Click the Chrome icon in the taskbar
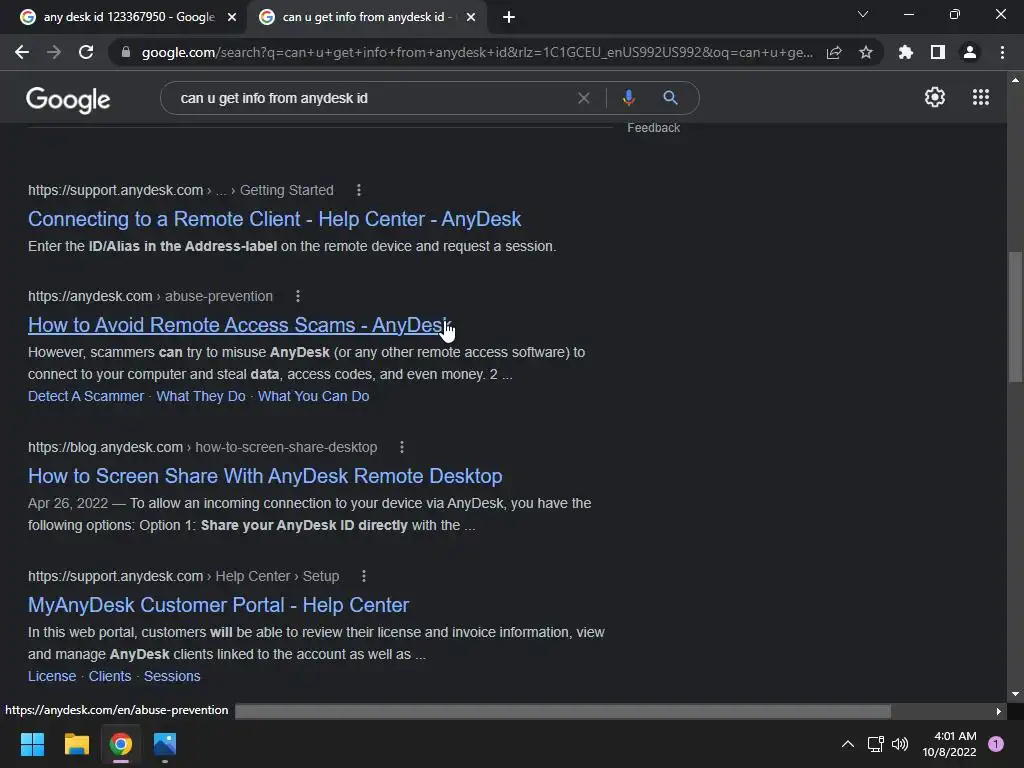This screenshot has width=1024, height=768. point(121,744)
